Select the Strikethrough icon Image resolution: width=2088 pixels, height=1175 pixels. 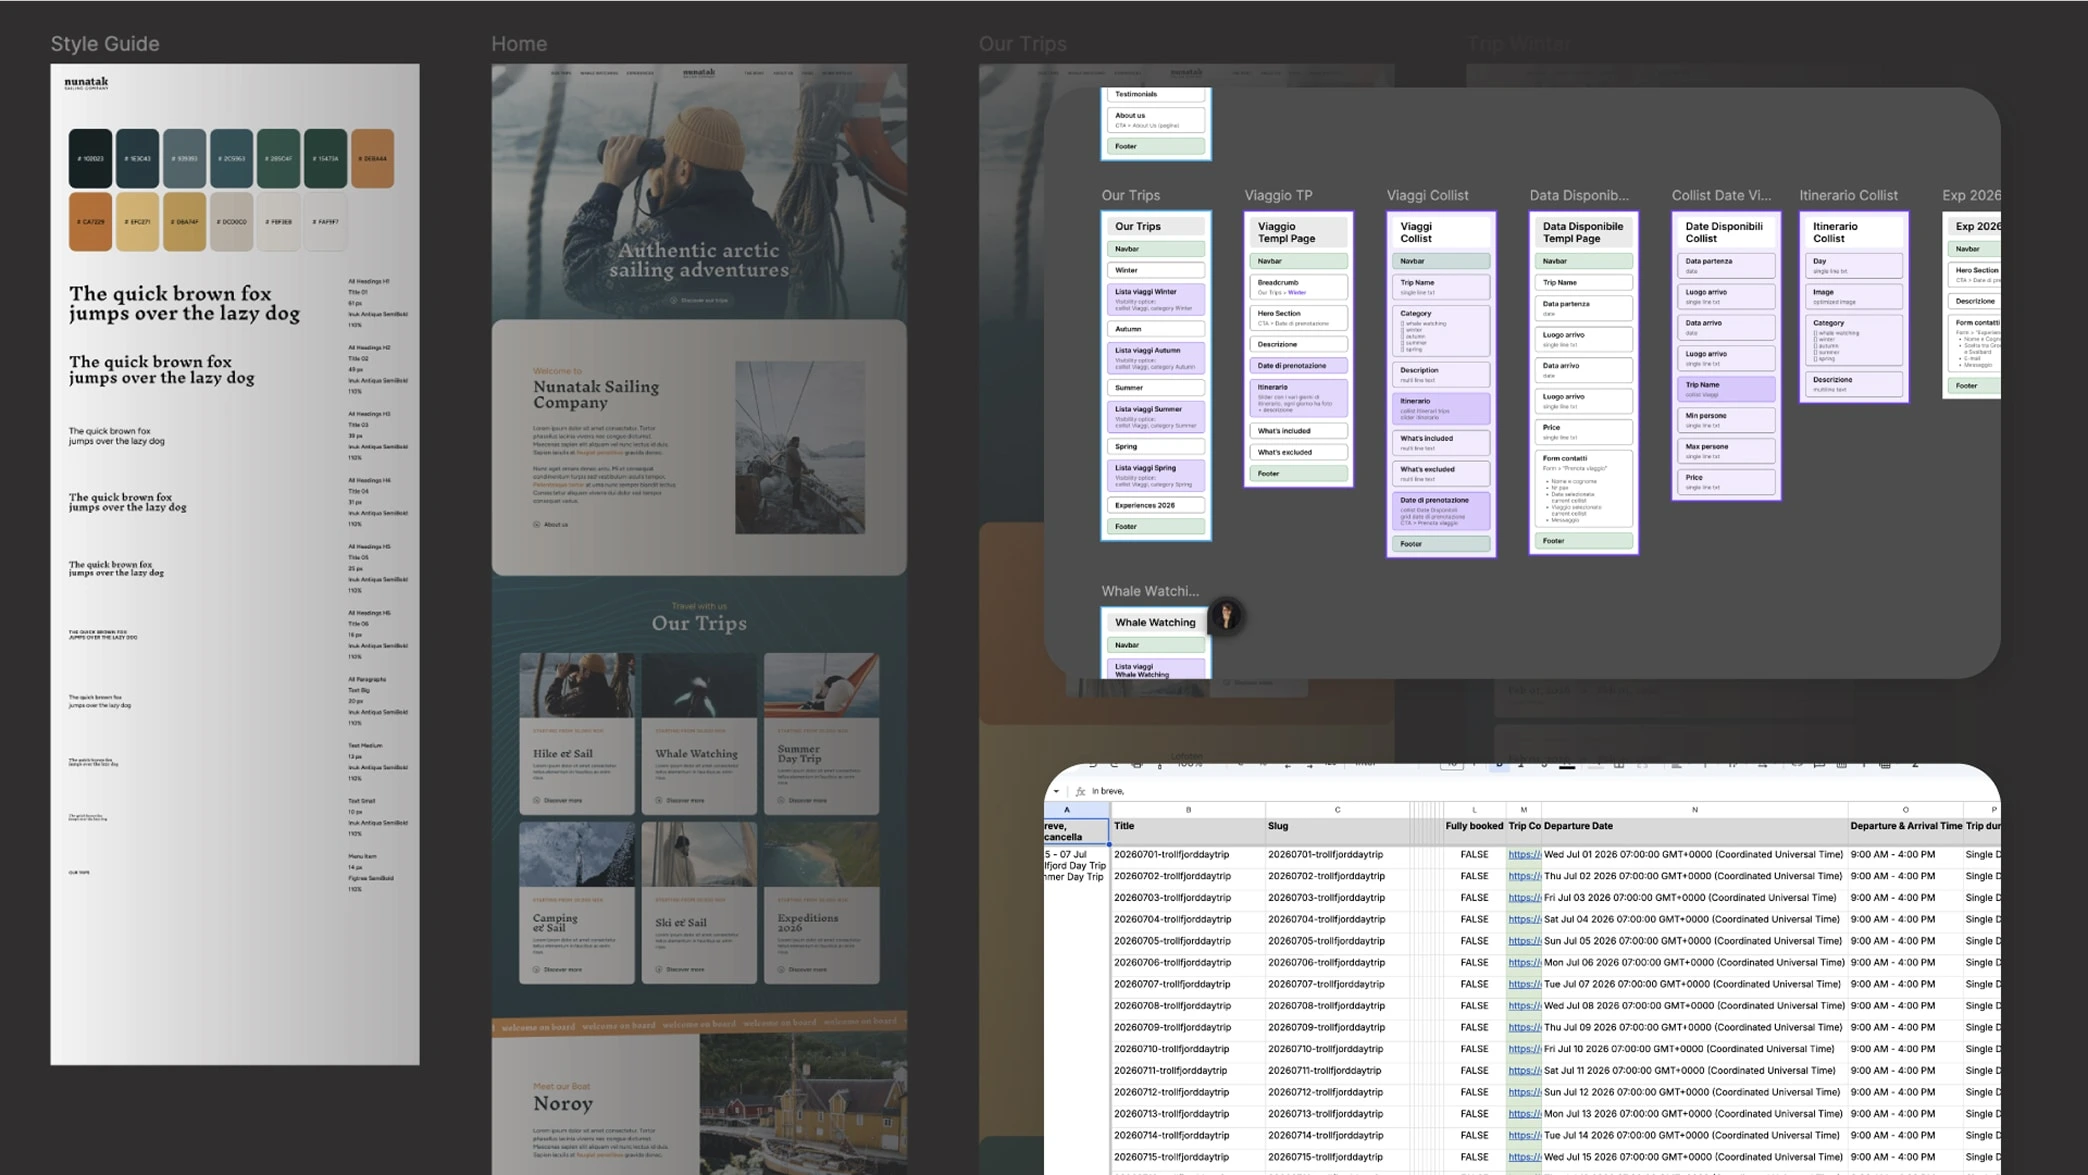pyautogui.click(x=1544, y=764)
